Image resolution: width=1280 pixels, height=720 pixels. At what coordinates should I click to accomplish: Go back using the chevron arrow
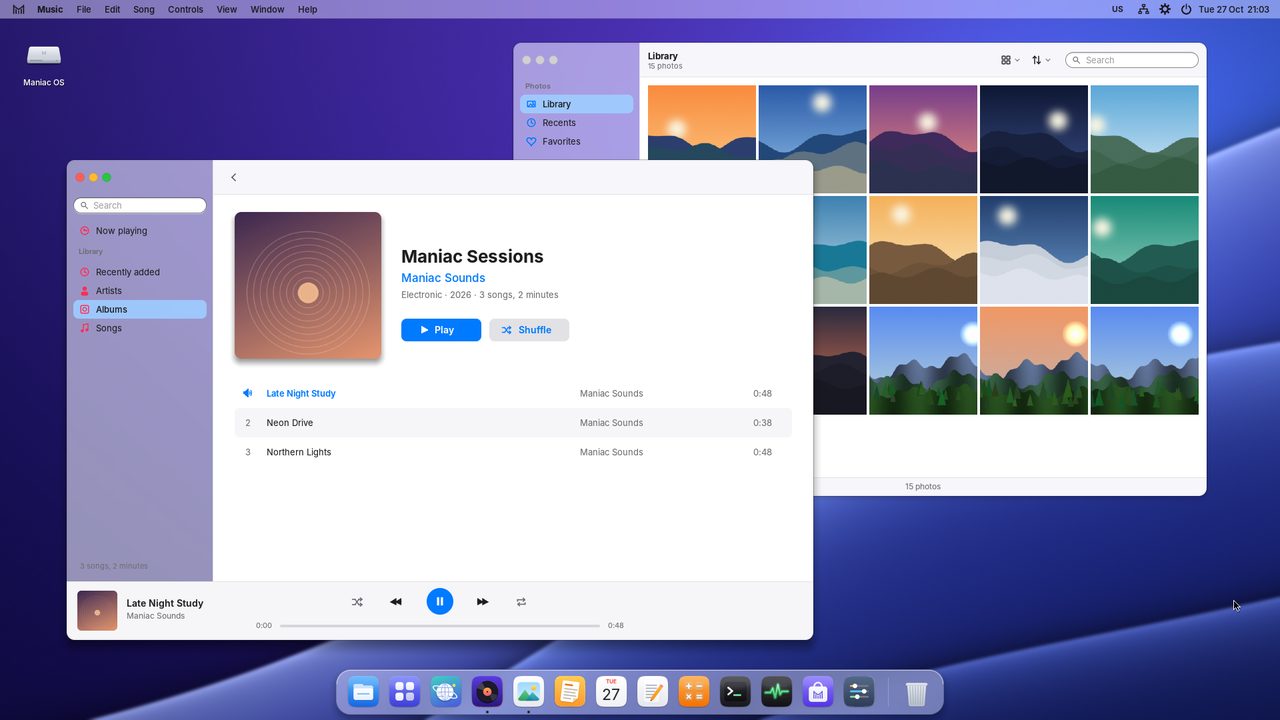[x=234, y=177]
